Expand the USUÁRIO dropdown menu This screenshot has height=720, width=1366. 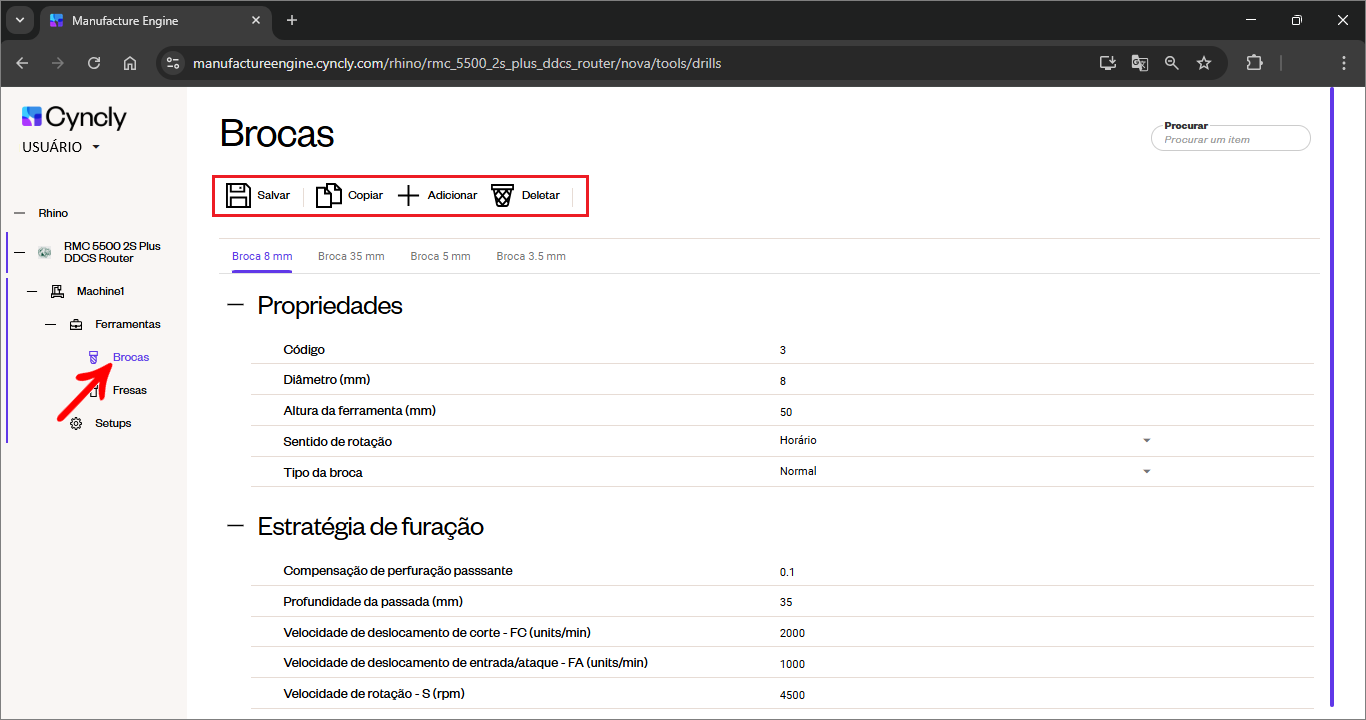click(96, 147)
